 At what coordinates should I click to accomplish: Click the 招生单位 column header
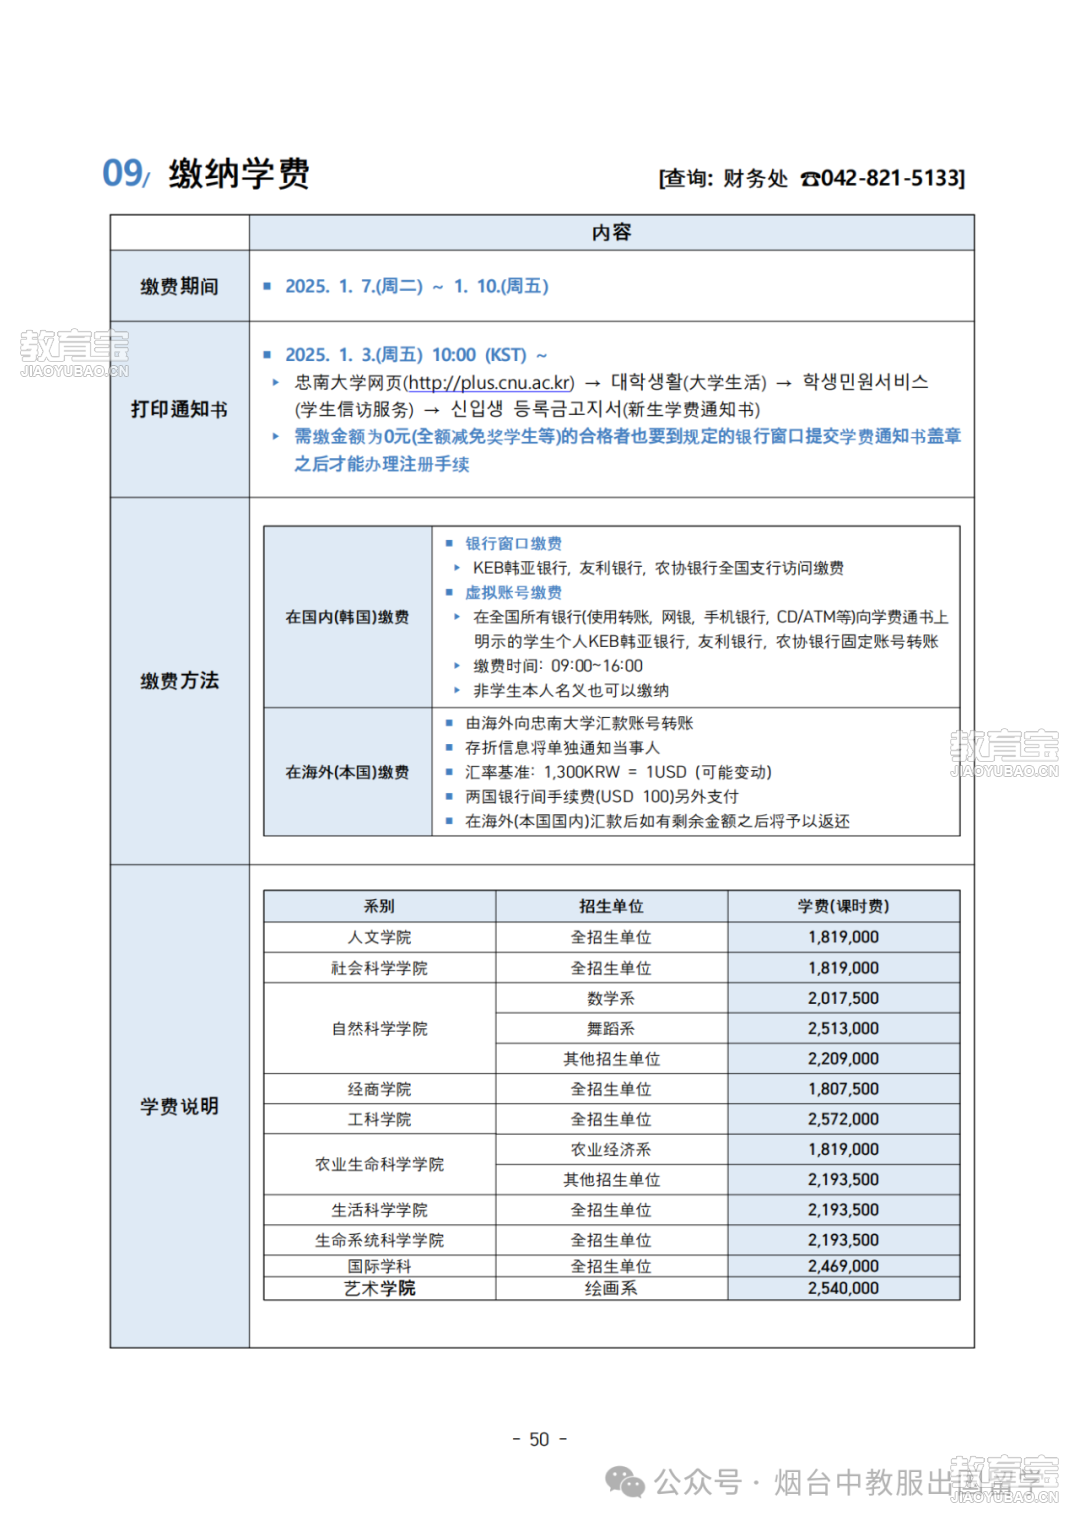(x=612, y=906)
